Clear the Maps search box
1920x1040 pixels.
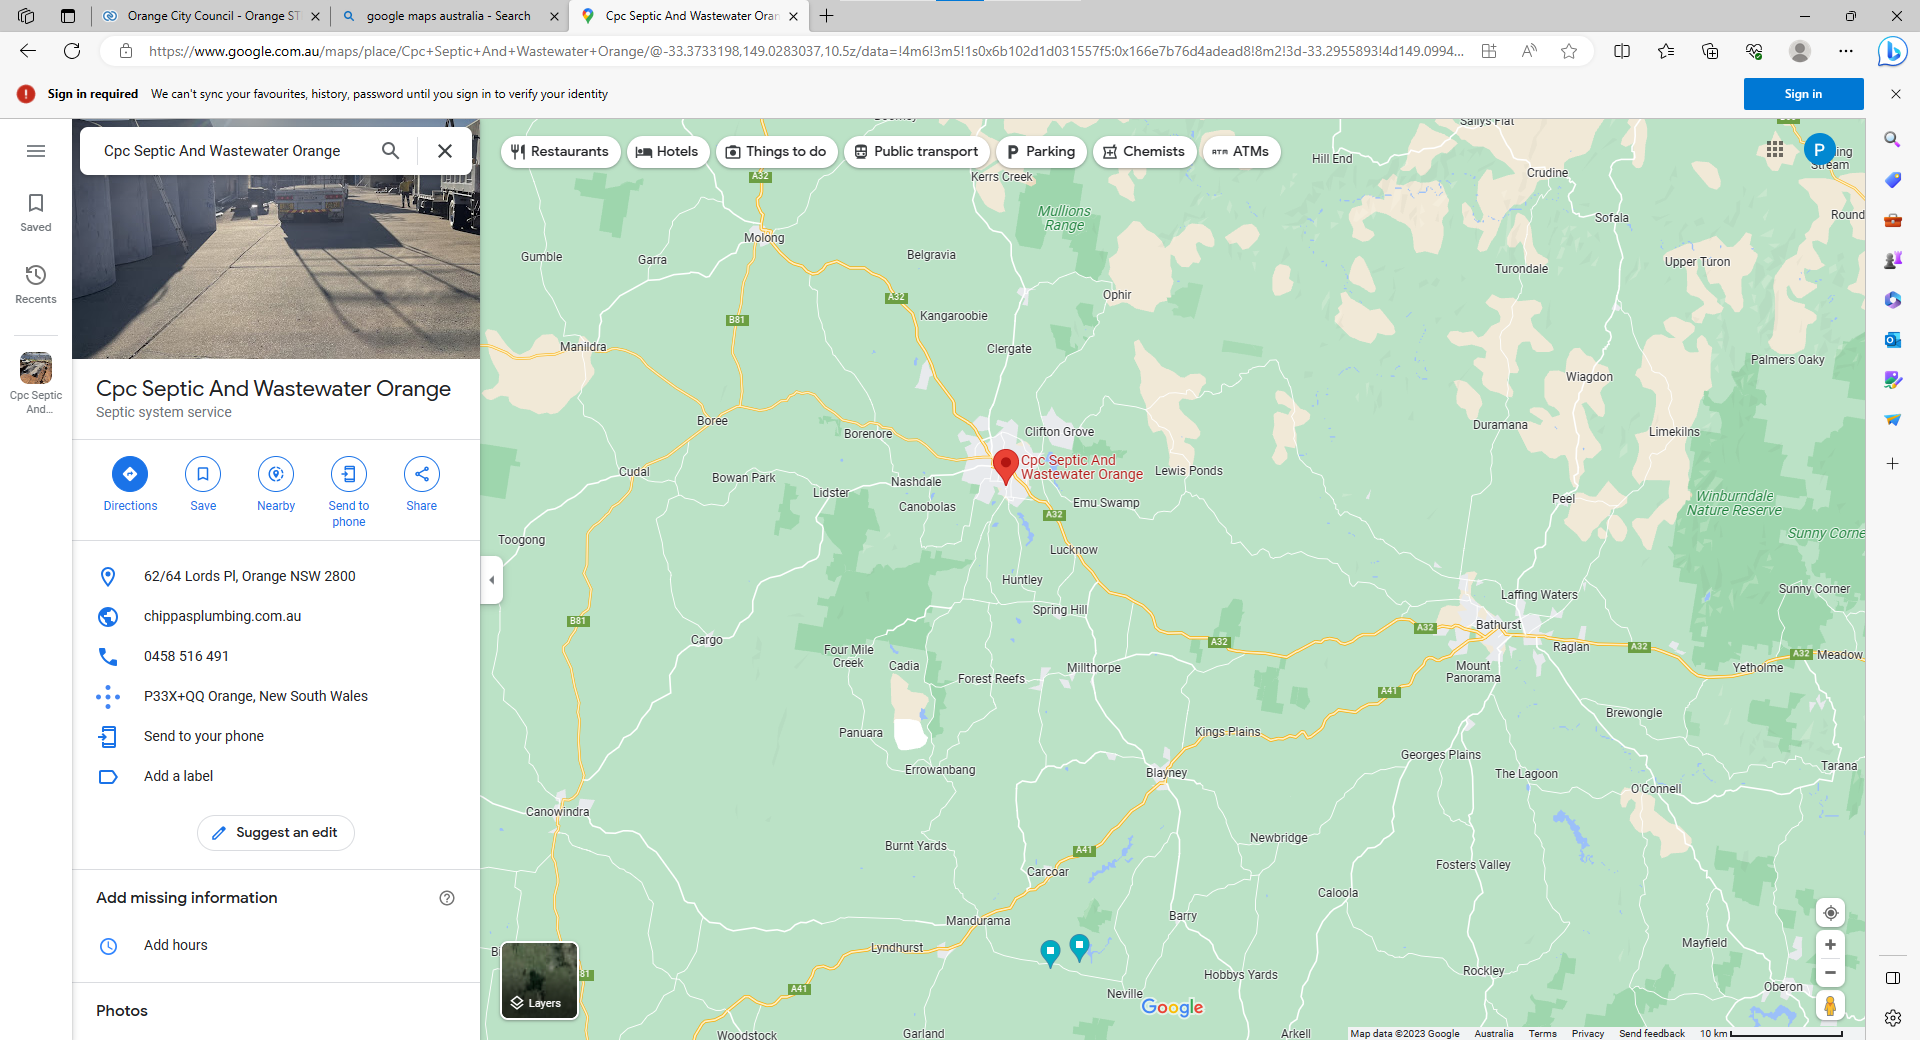click(x=445, y=151)
